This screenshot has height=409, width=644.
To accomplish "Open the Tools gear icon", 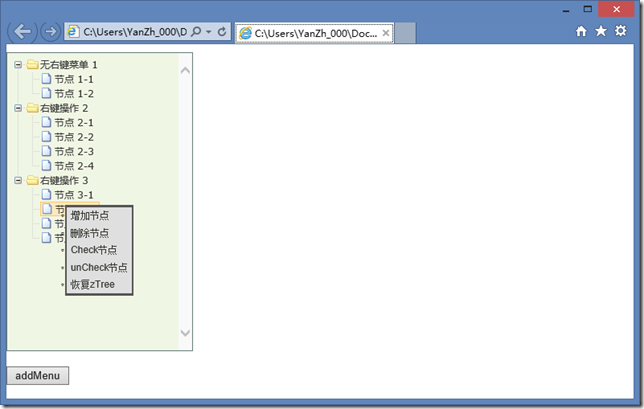I will click(621, 31).
